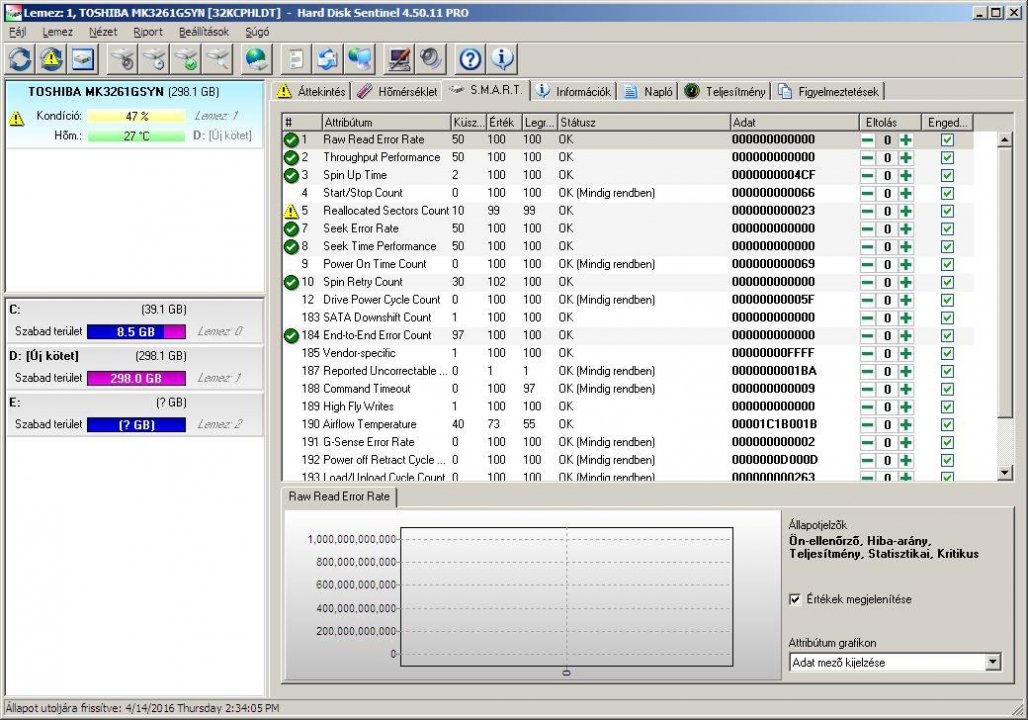Image resolution: width=1028 pixels, height=720 pixels.
Task: Switch to the Áttekintés tab
Action: [311, 91]
